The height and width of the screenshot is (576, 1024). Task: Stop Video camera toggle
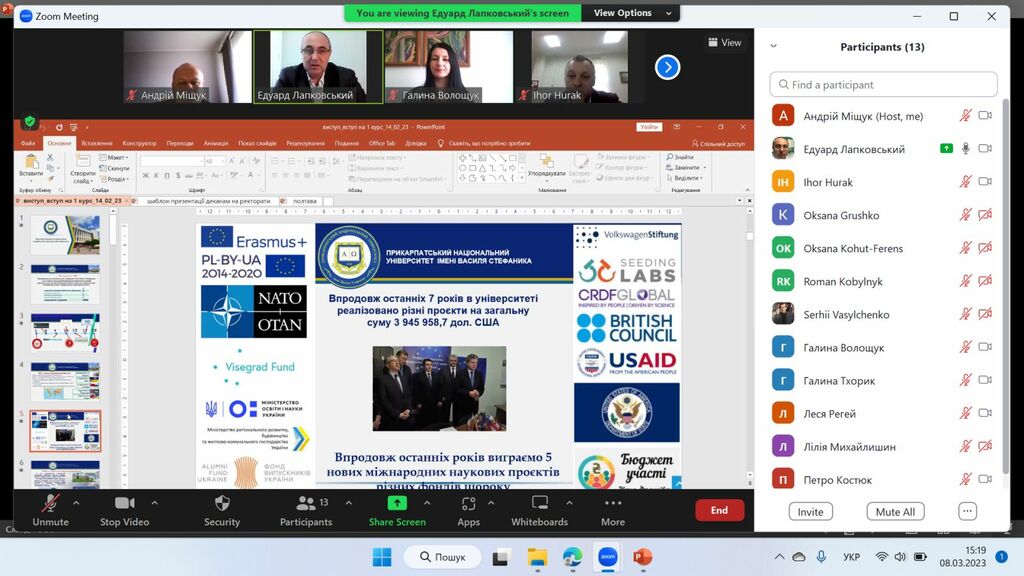click(124, 503)
